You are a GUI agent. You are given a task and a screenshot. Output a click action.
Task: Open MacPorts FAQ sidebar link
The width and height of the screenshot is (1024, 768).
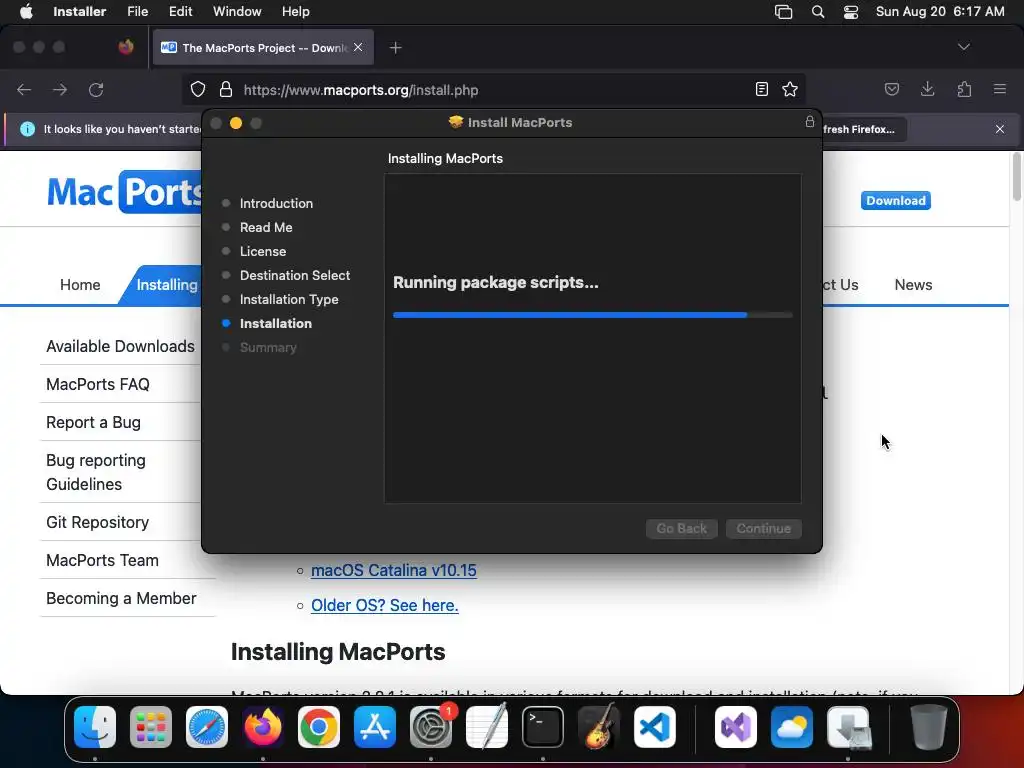(x=98, y=384)
